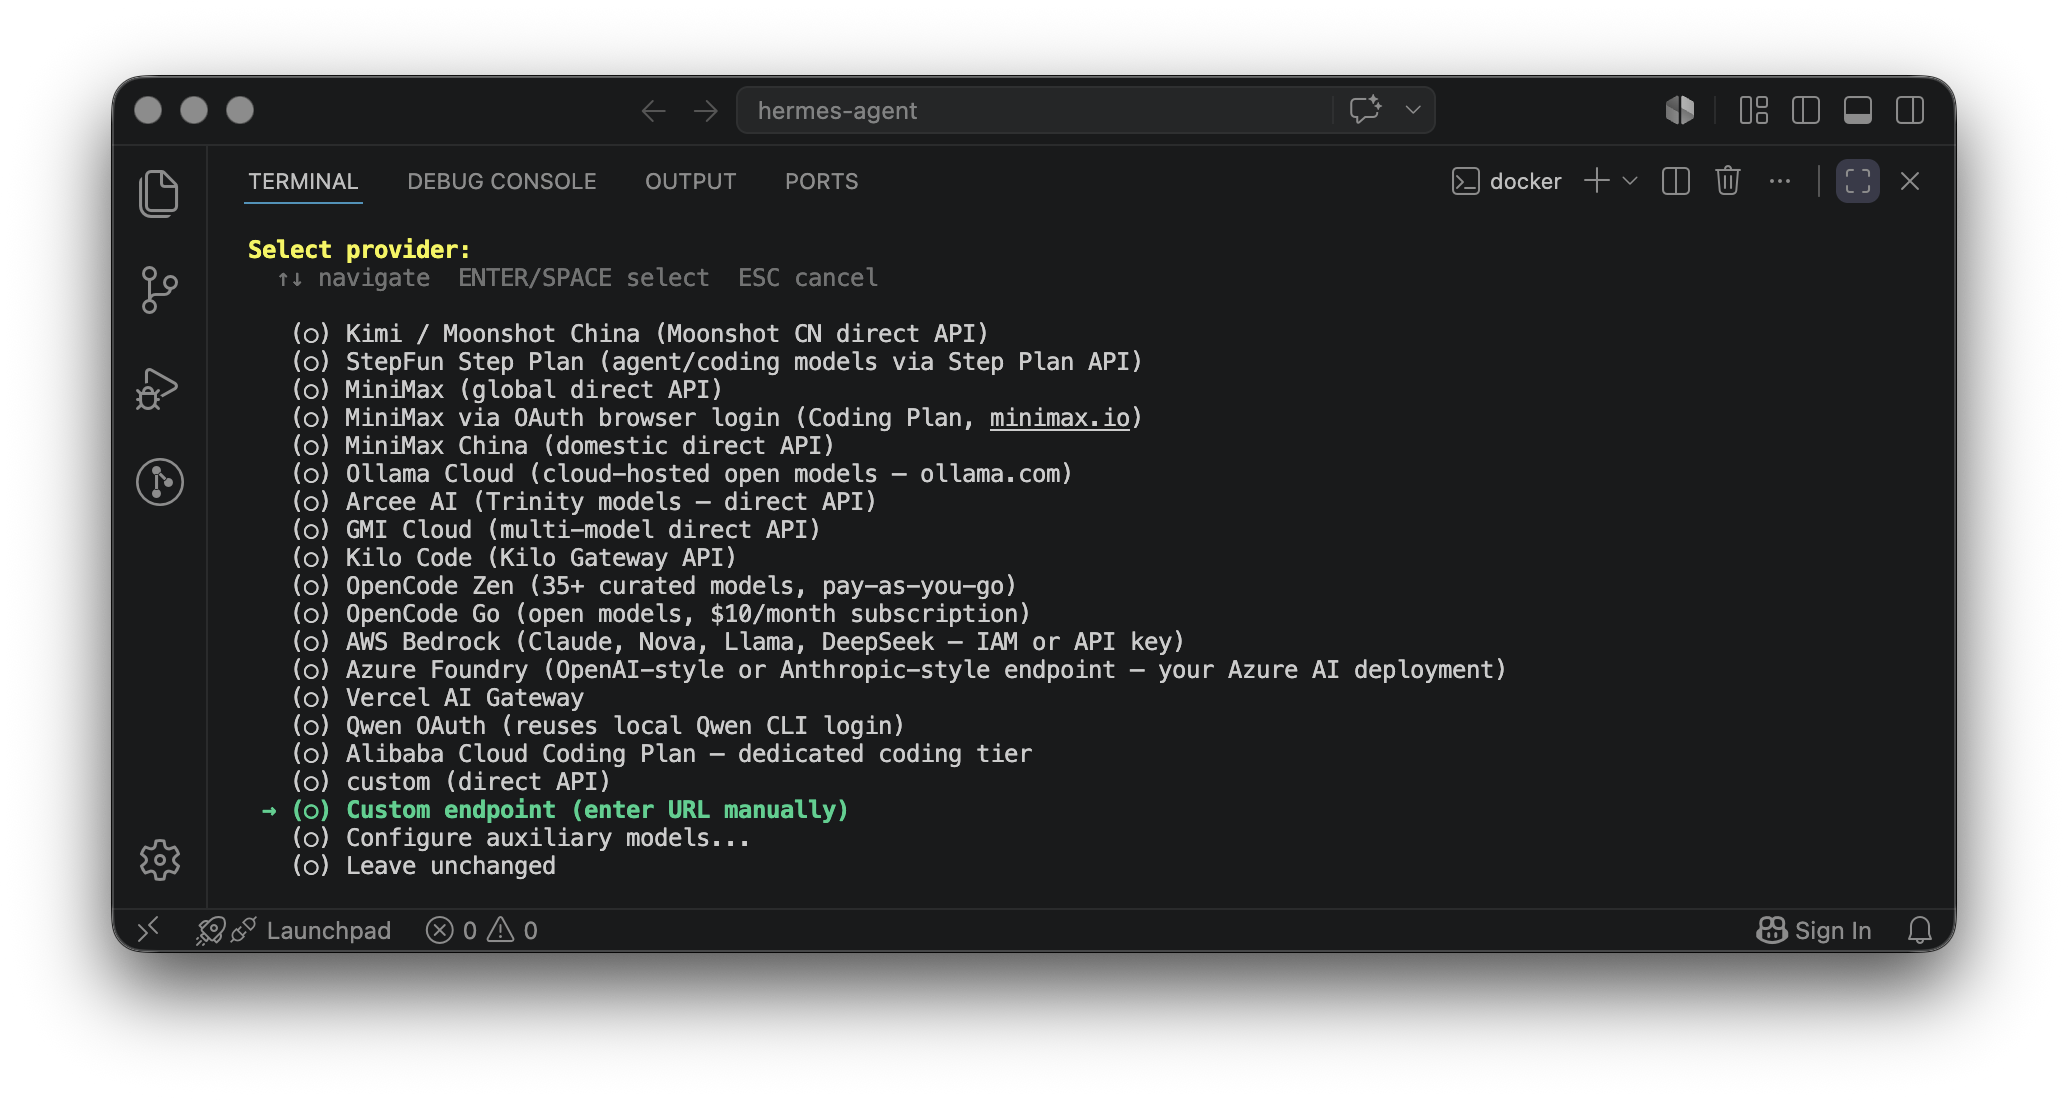
Task: Show the errors count in status bar
Action: click(x=451, y=931)
